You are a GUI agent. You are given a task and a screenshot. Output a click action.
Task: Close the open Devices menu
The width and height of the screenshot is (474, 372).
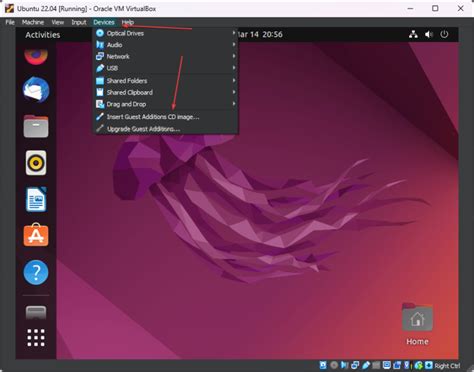[104, 22]
